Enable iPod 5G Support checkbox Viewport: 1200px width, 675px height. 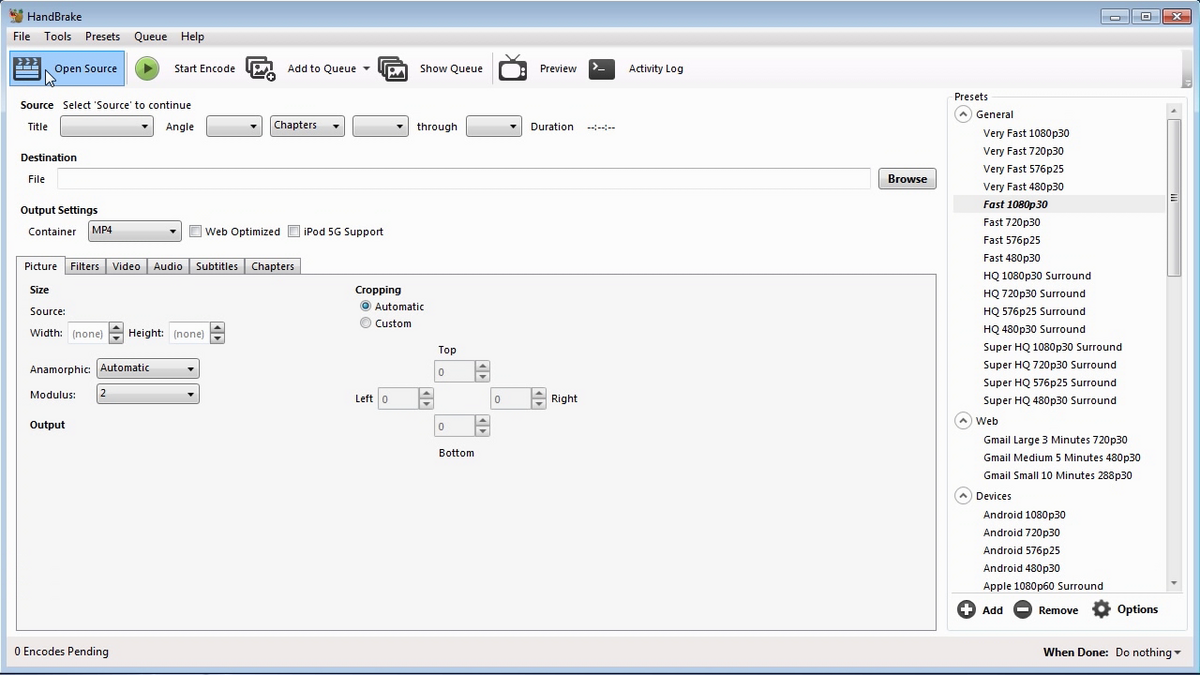(294, 231)
